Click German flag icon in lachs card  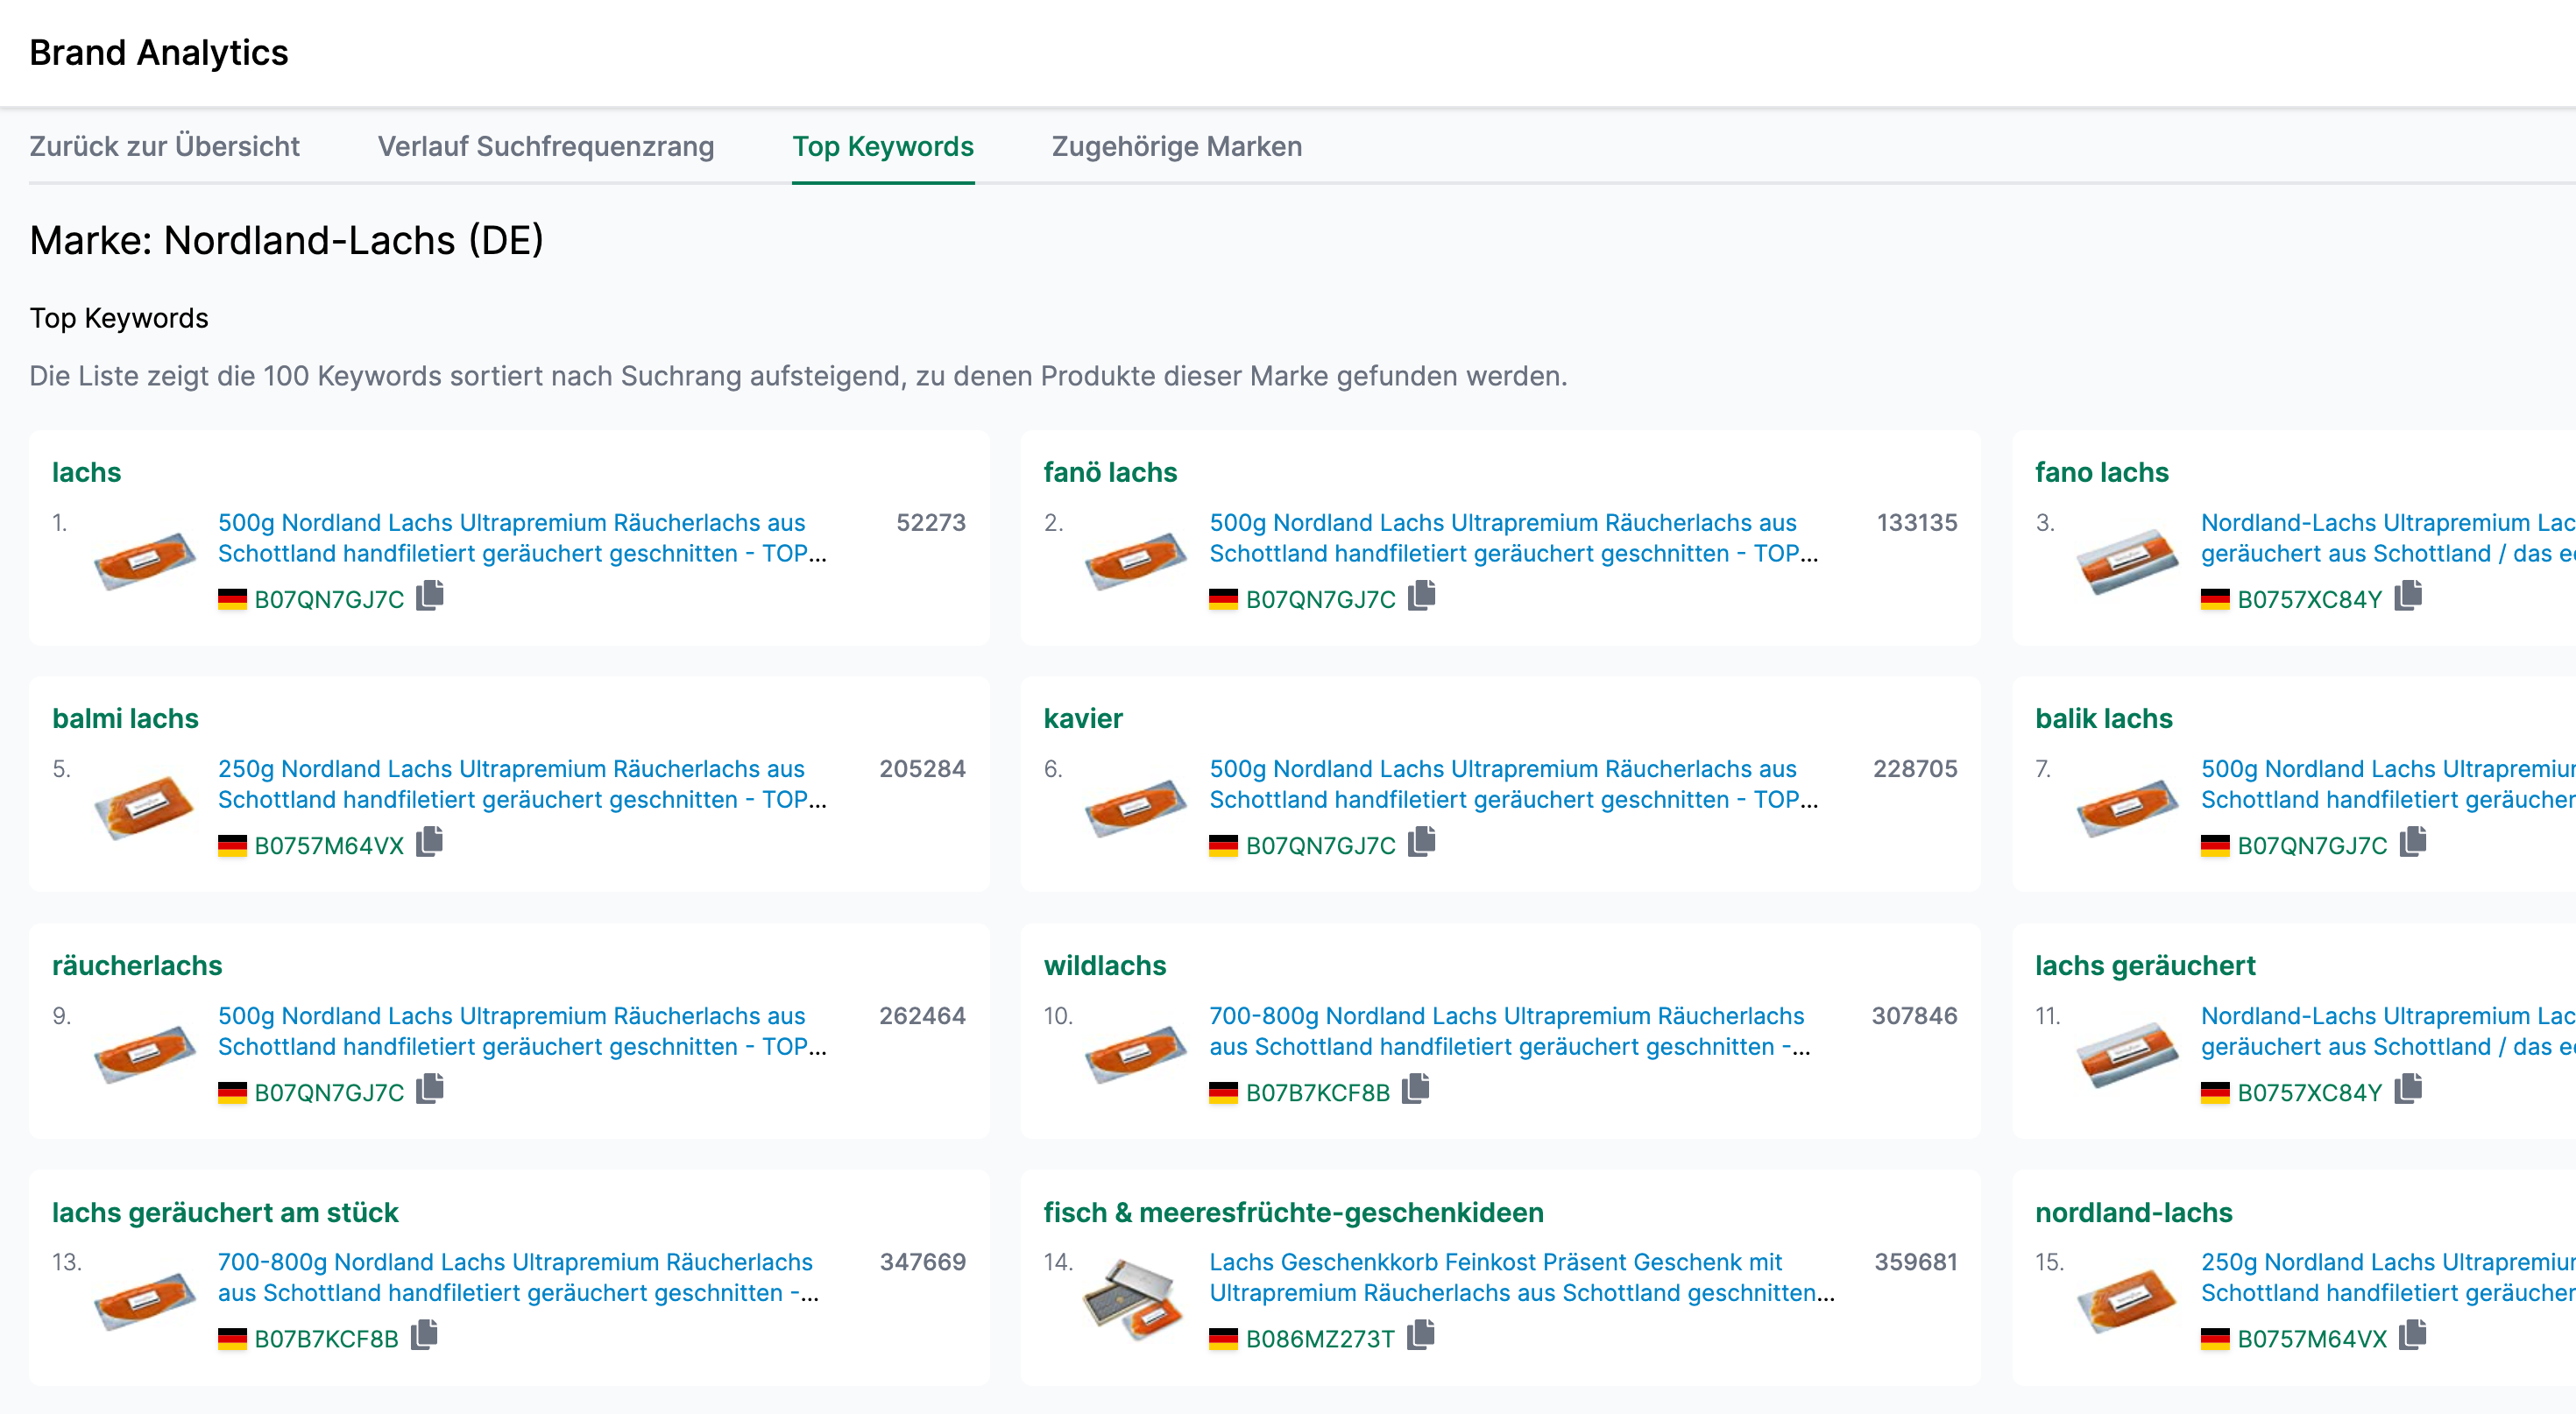click(x=232, y=600)
